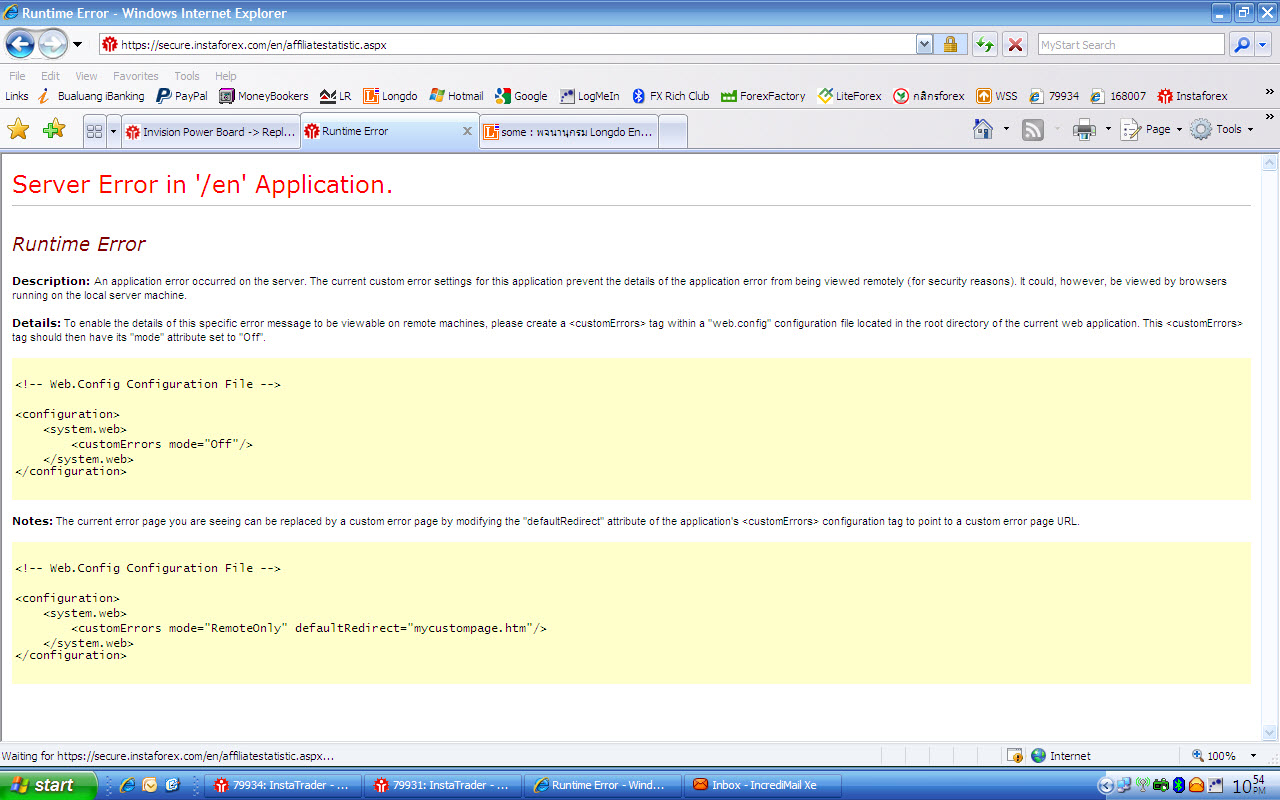Open the Favorites menu
This screenshot has width=1280, height=800.
(x=135, y=76)
